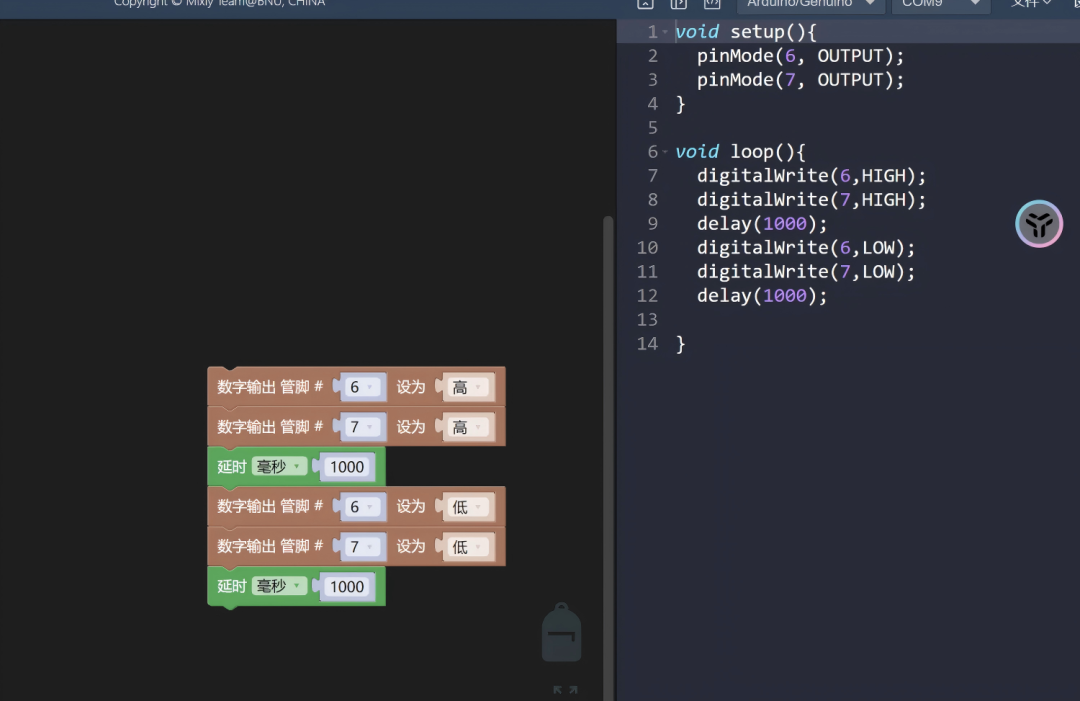Image resolution: width=1080 pixels, height=701 pixels.
Task: Collapse the void loop() code fold arrow
Action: click(665, 152)
